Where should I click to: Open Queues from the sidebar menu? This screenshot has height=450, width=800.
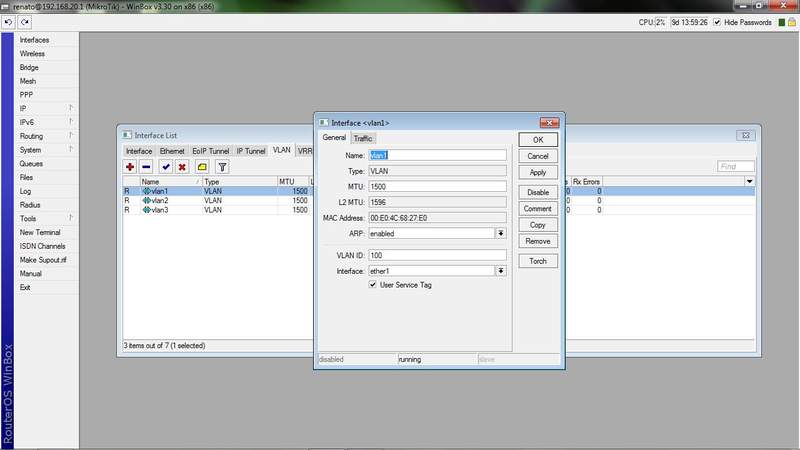pyautogui.click(x=31, y=164)
